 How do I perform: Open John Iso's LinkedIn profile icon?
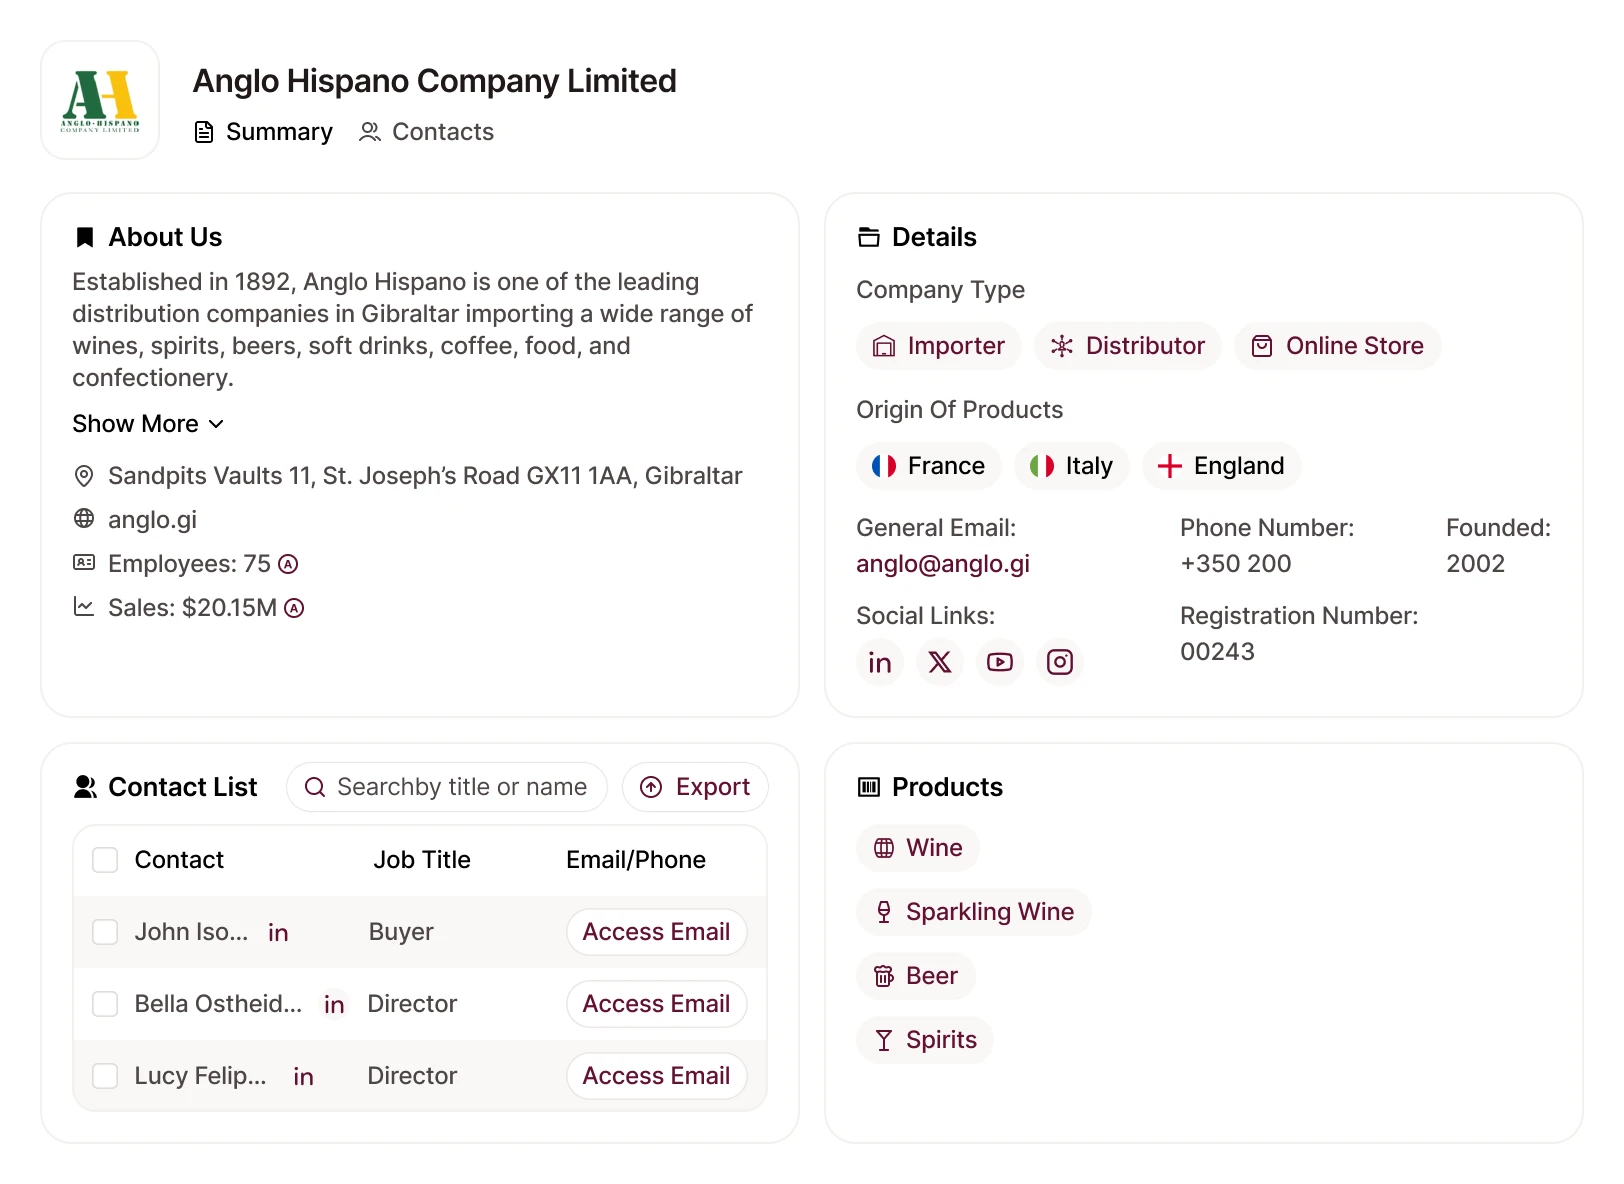278,933
